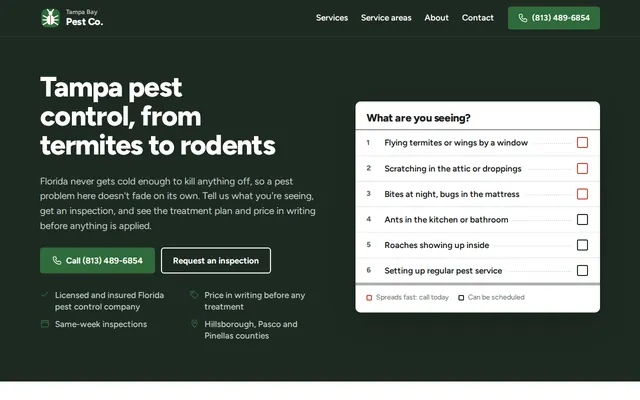The height and width of the screenshot is (400, 640).
Task: Open Contact from the top navigation
Action: (478, 18)
